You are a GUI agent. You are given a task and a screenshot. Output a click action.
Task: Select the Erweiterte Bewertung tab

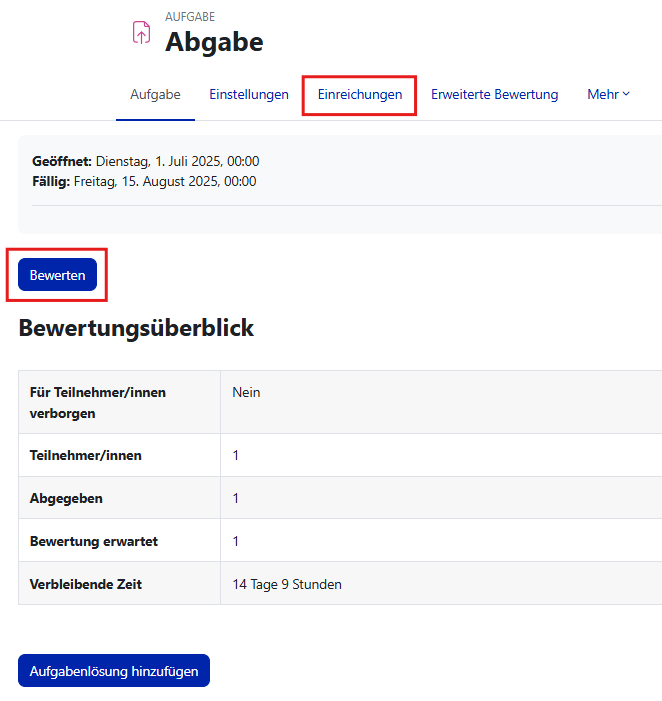(x=494, y=95)
